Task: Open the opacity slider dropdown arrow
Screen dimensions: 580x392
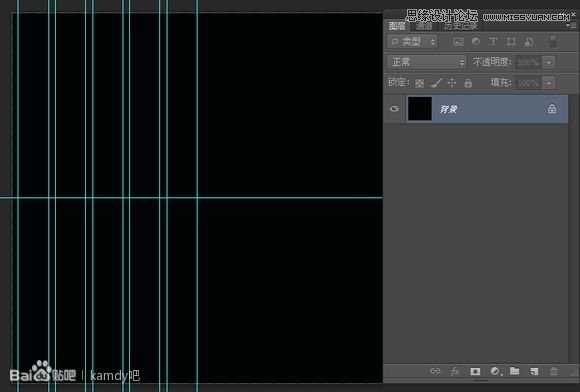Action: tap(549, 62)
